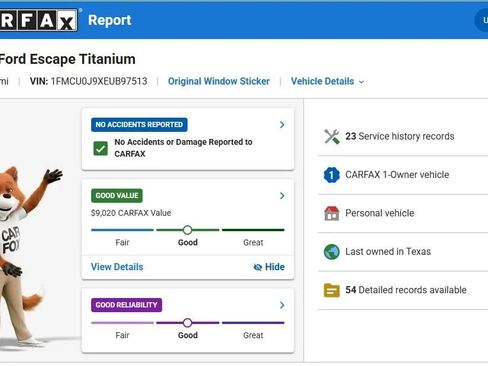
Task: Click the house Personal vehicle icon
Action: click(x=332, y=213)
